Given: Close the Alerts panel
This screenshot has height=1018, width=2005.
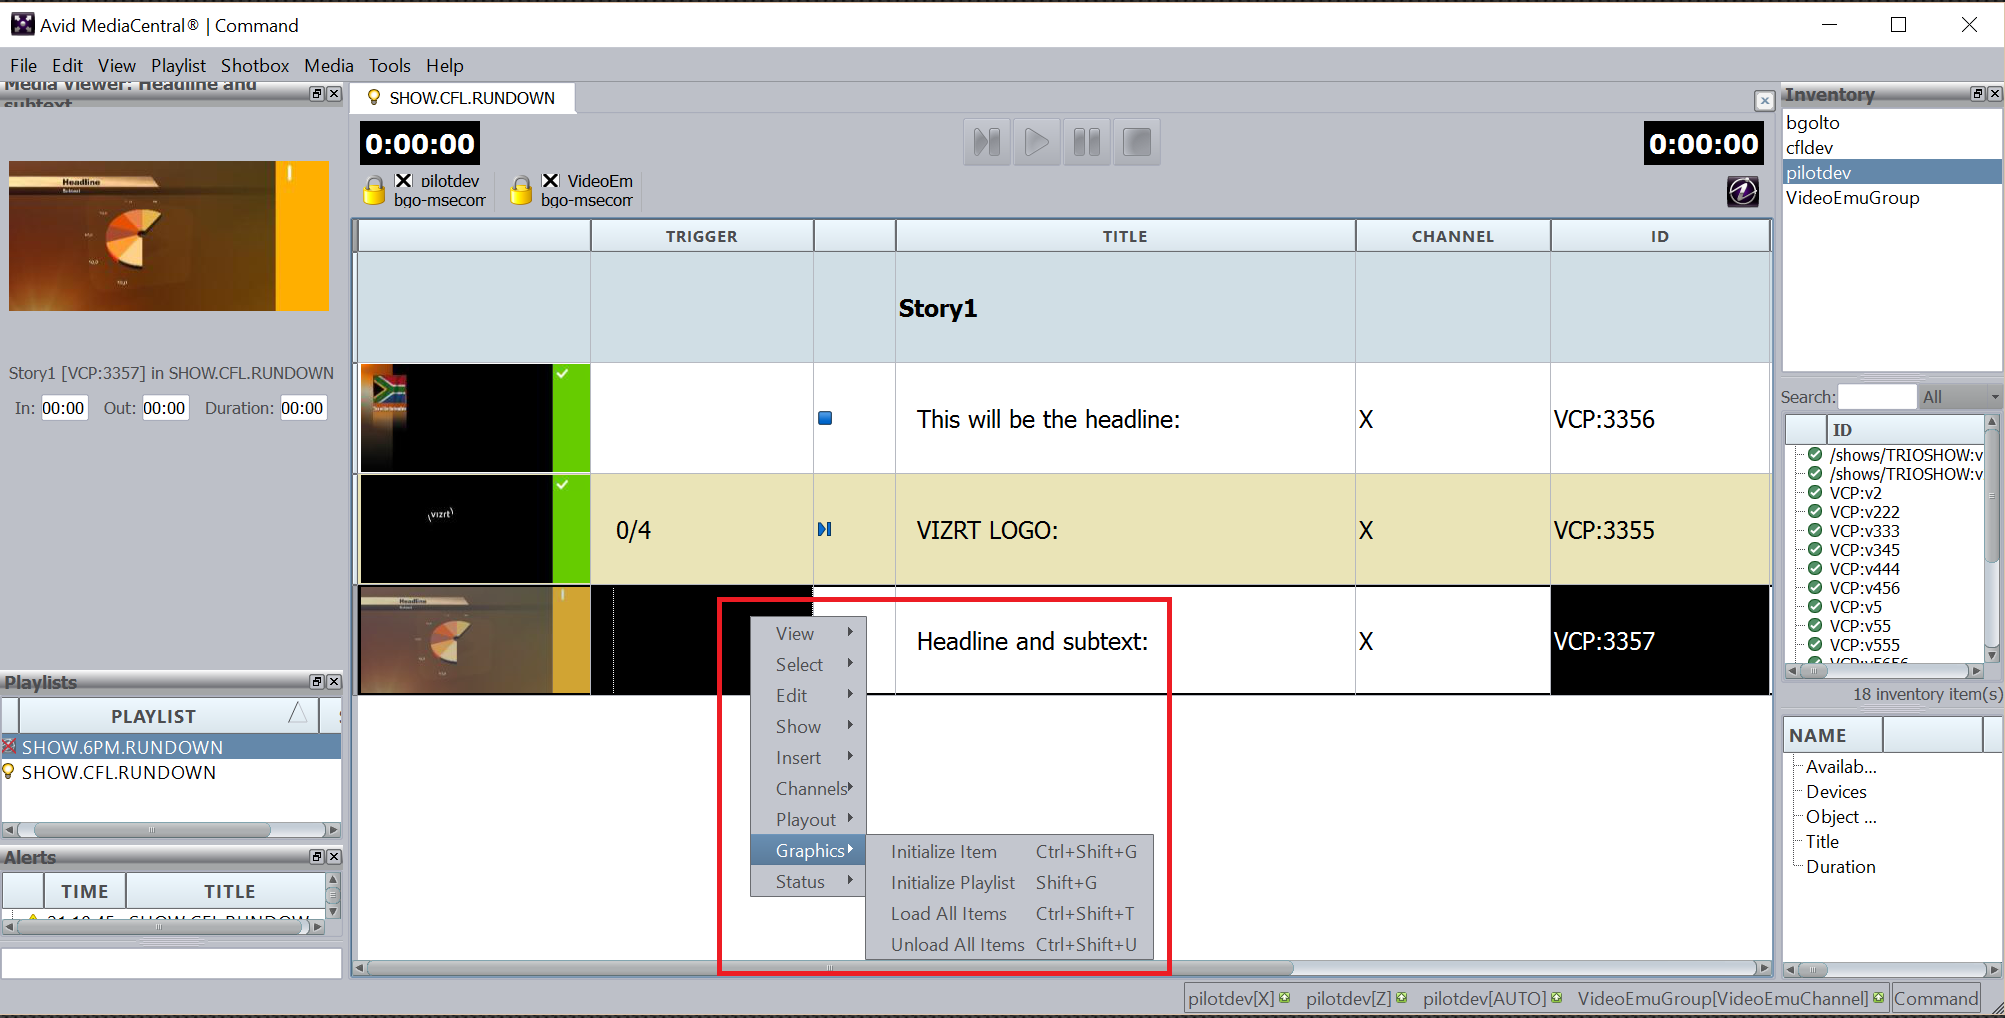Looking at the screenshot, I should point(334,857).
